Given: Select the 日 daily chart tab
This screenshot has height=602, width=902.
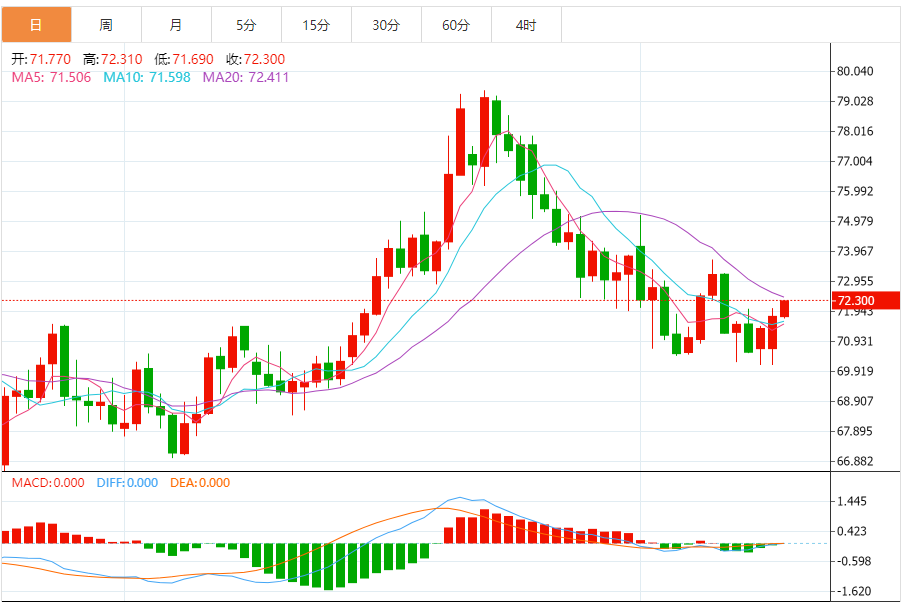Looking at the screenshot, I should [x=36, y=25].
